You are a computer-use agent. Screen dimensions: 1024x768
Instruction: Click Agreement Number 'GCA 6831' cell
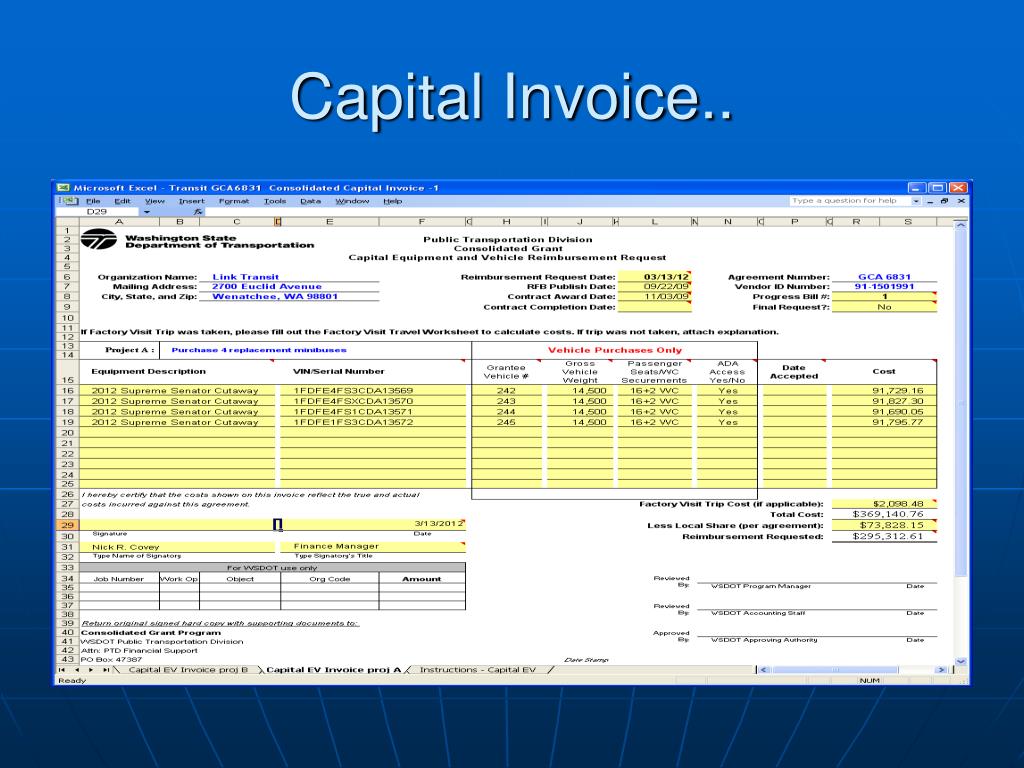click(x=884, y=277)
